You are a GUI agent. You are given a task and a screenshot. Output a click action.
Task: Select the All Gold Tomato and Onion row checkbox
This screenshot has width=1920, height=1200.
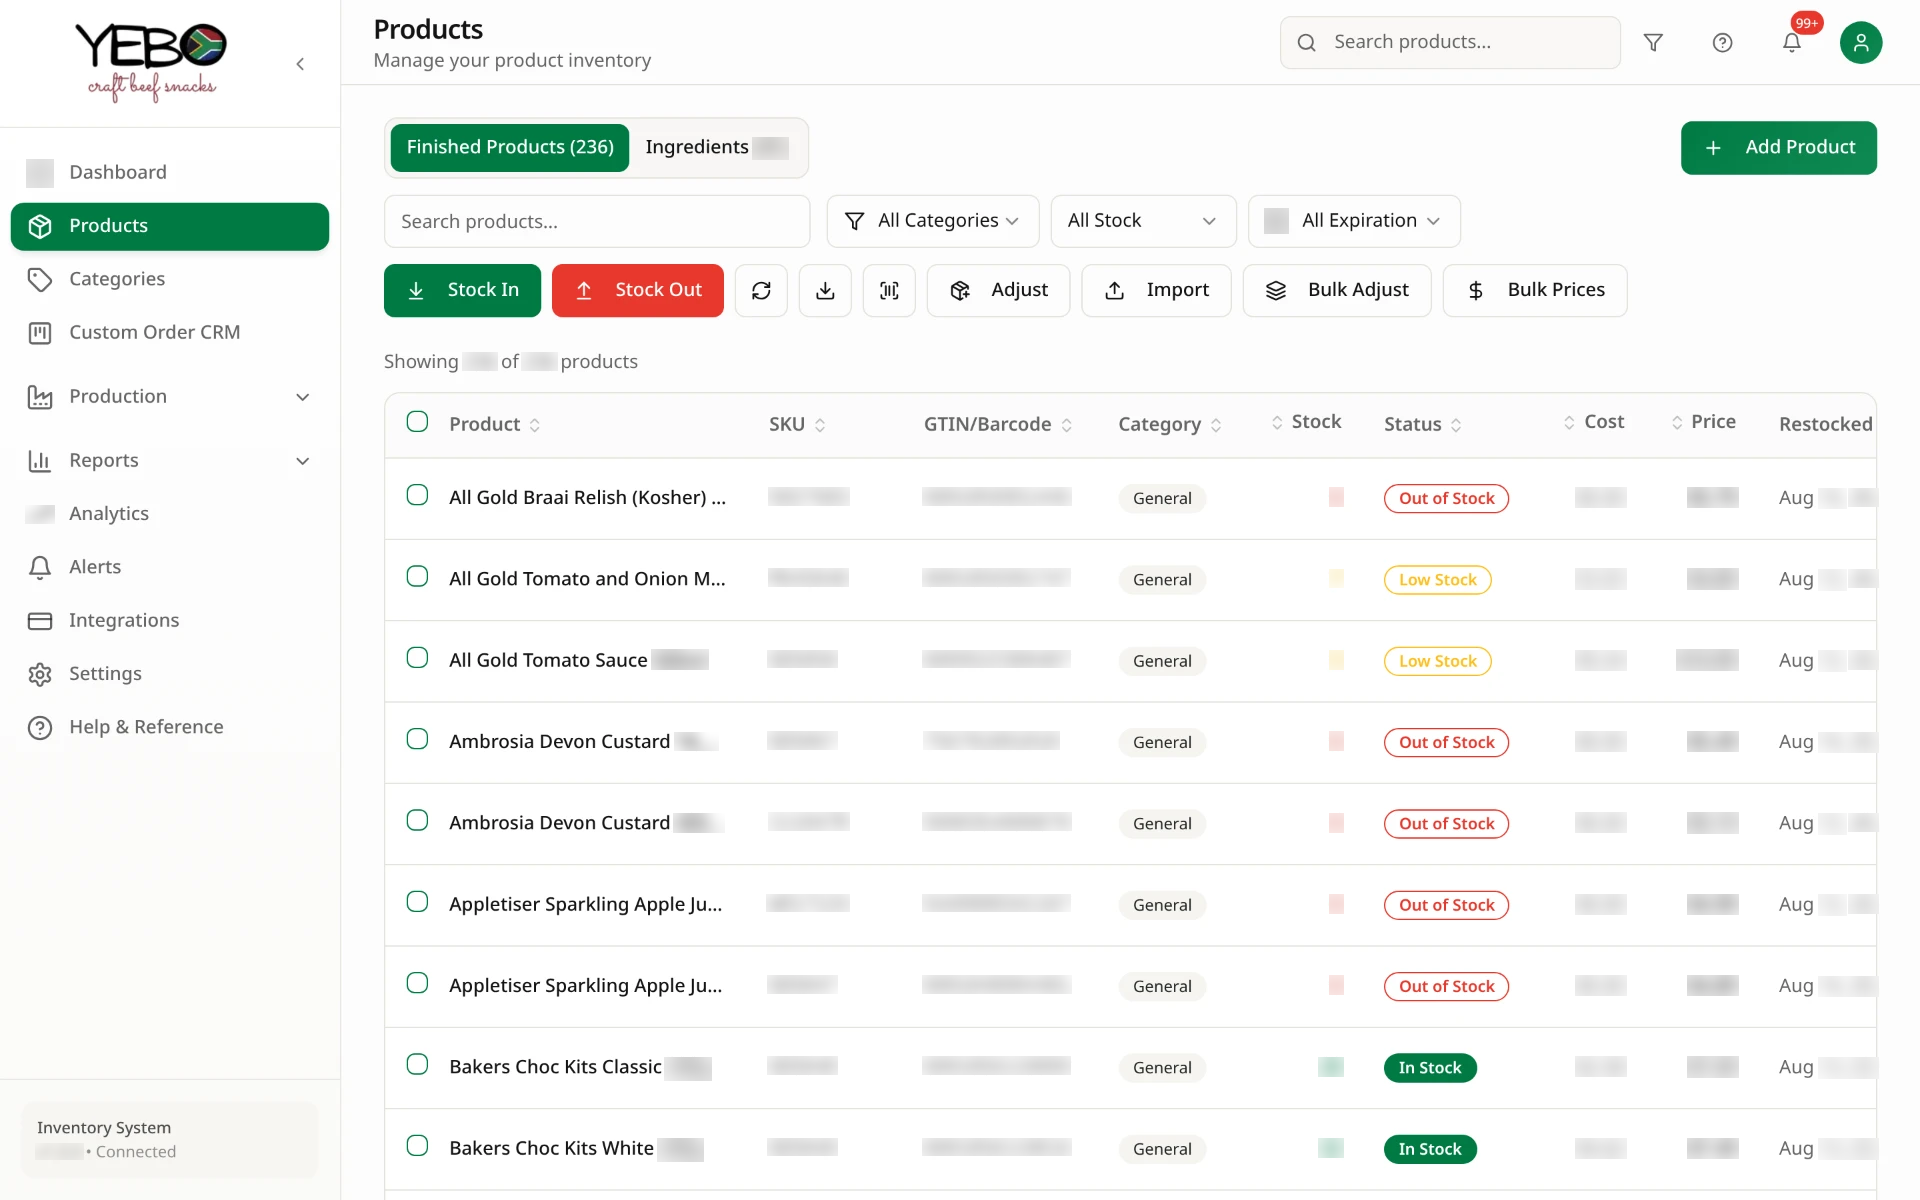click(x=417, y=576)
